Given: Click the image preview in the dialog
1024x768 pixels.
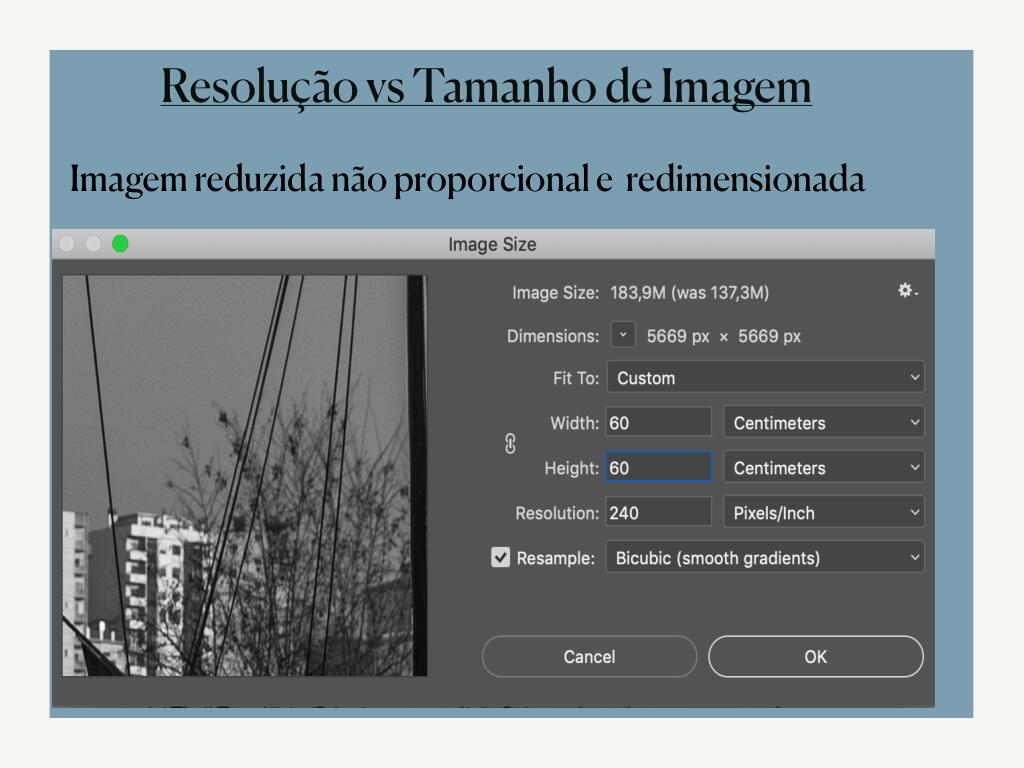Looking at the screenshot, I should 245,475.
